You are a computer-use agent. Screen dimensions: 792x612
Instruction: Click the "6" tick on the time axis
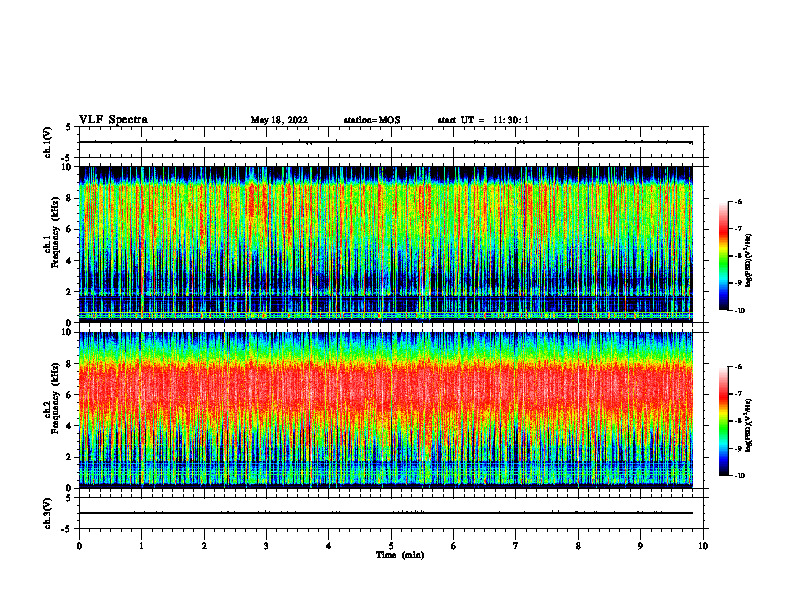click(x=454, y=546)
